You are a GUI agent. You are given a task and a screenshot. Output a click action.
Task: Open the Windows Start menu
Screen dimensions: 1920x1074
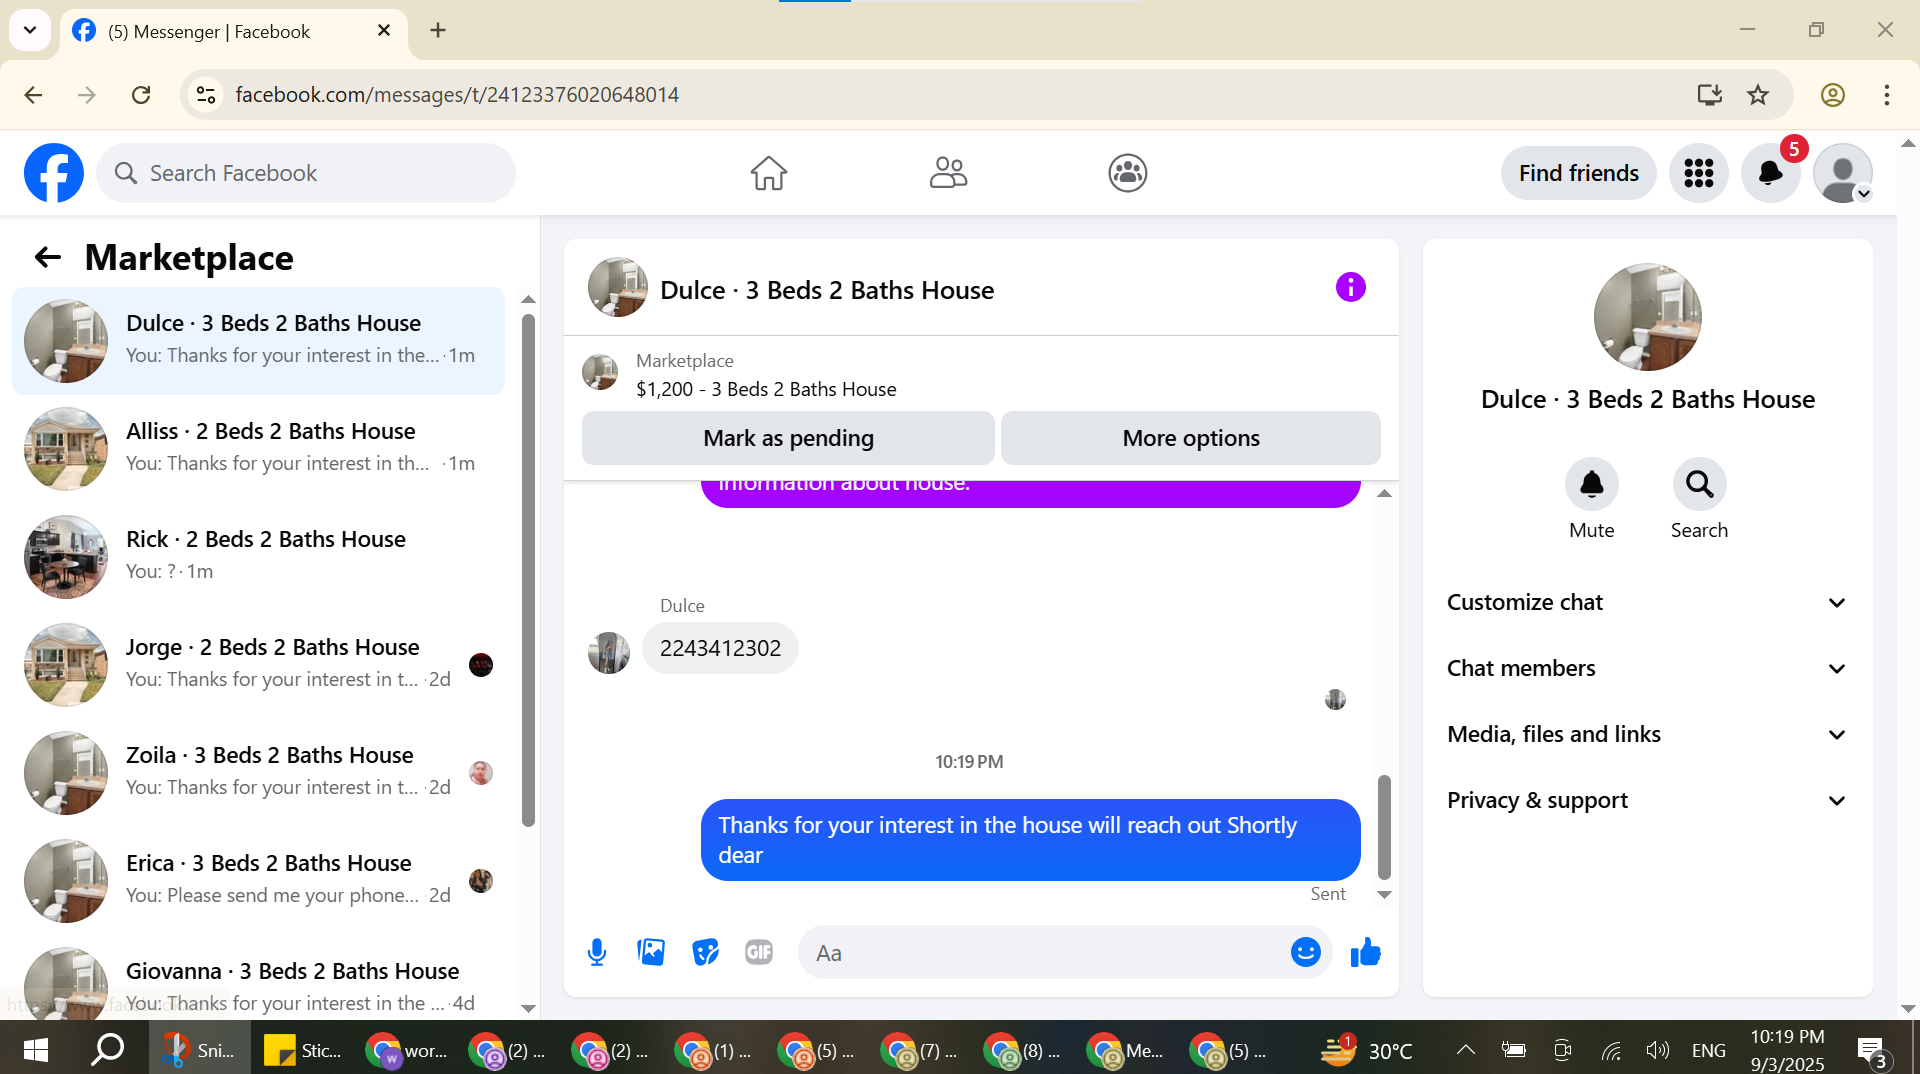35,1050
